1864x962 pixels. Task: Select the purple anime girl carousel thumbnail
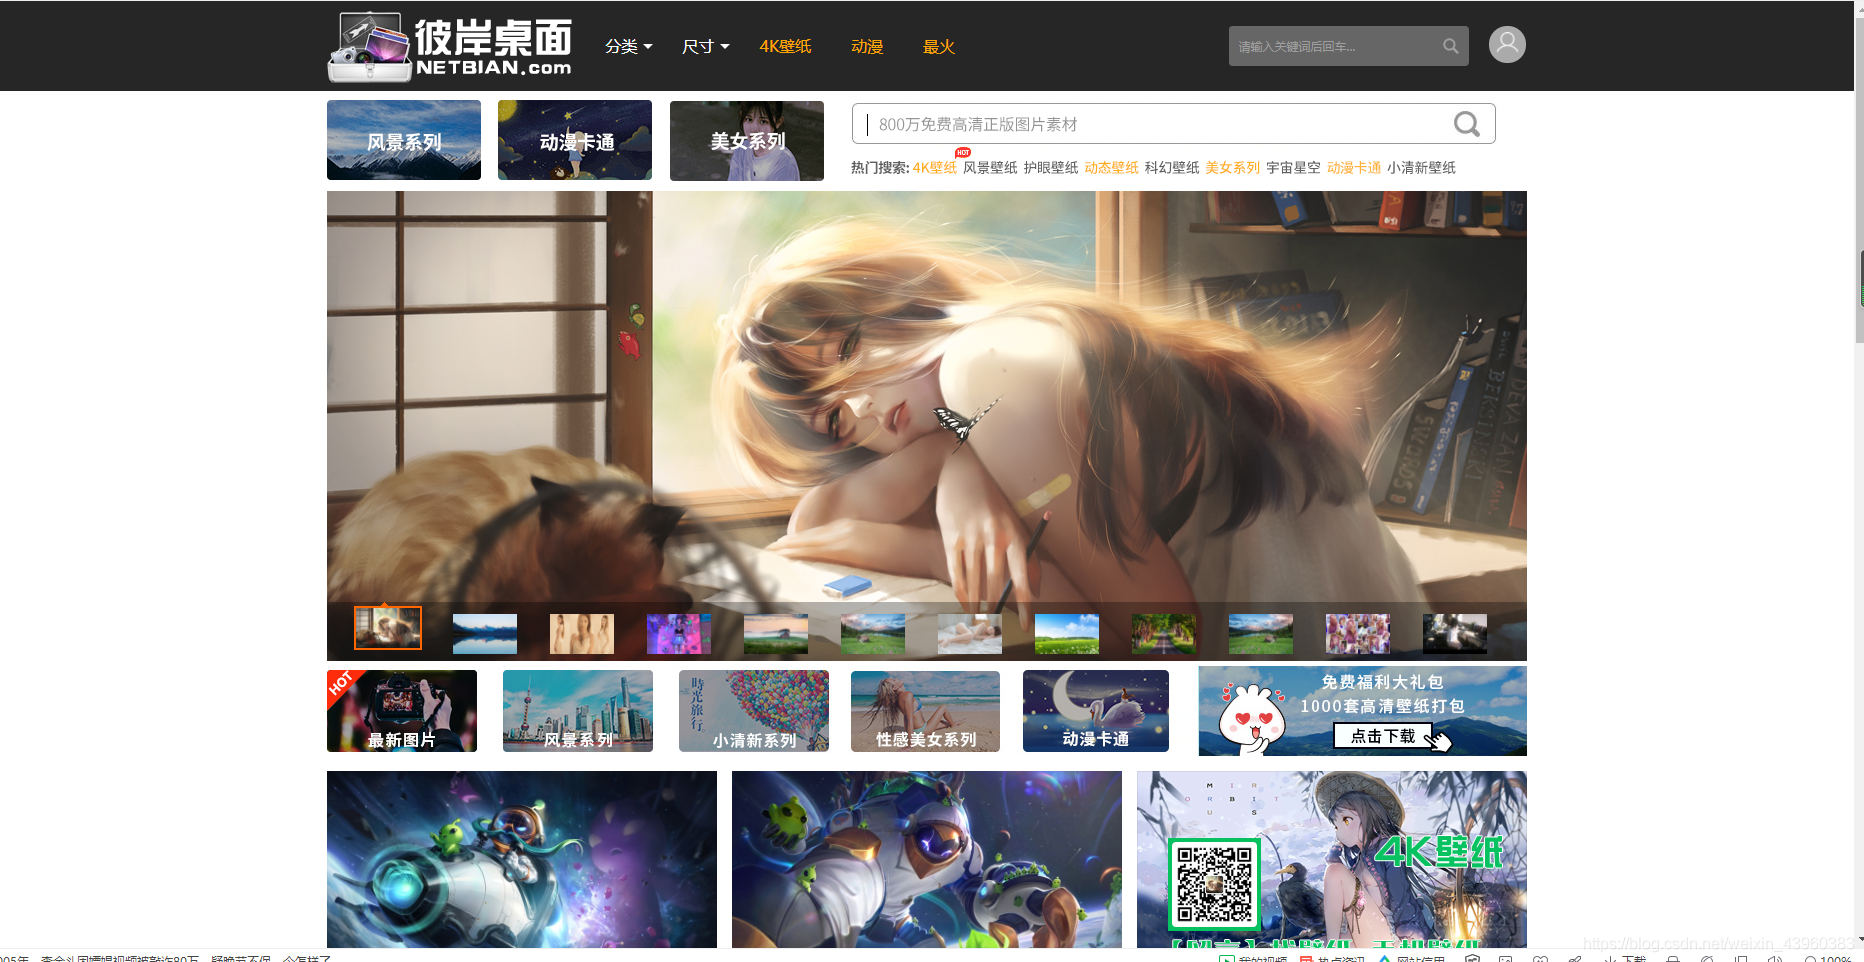679,634
